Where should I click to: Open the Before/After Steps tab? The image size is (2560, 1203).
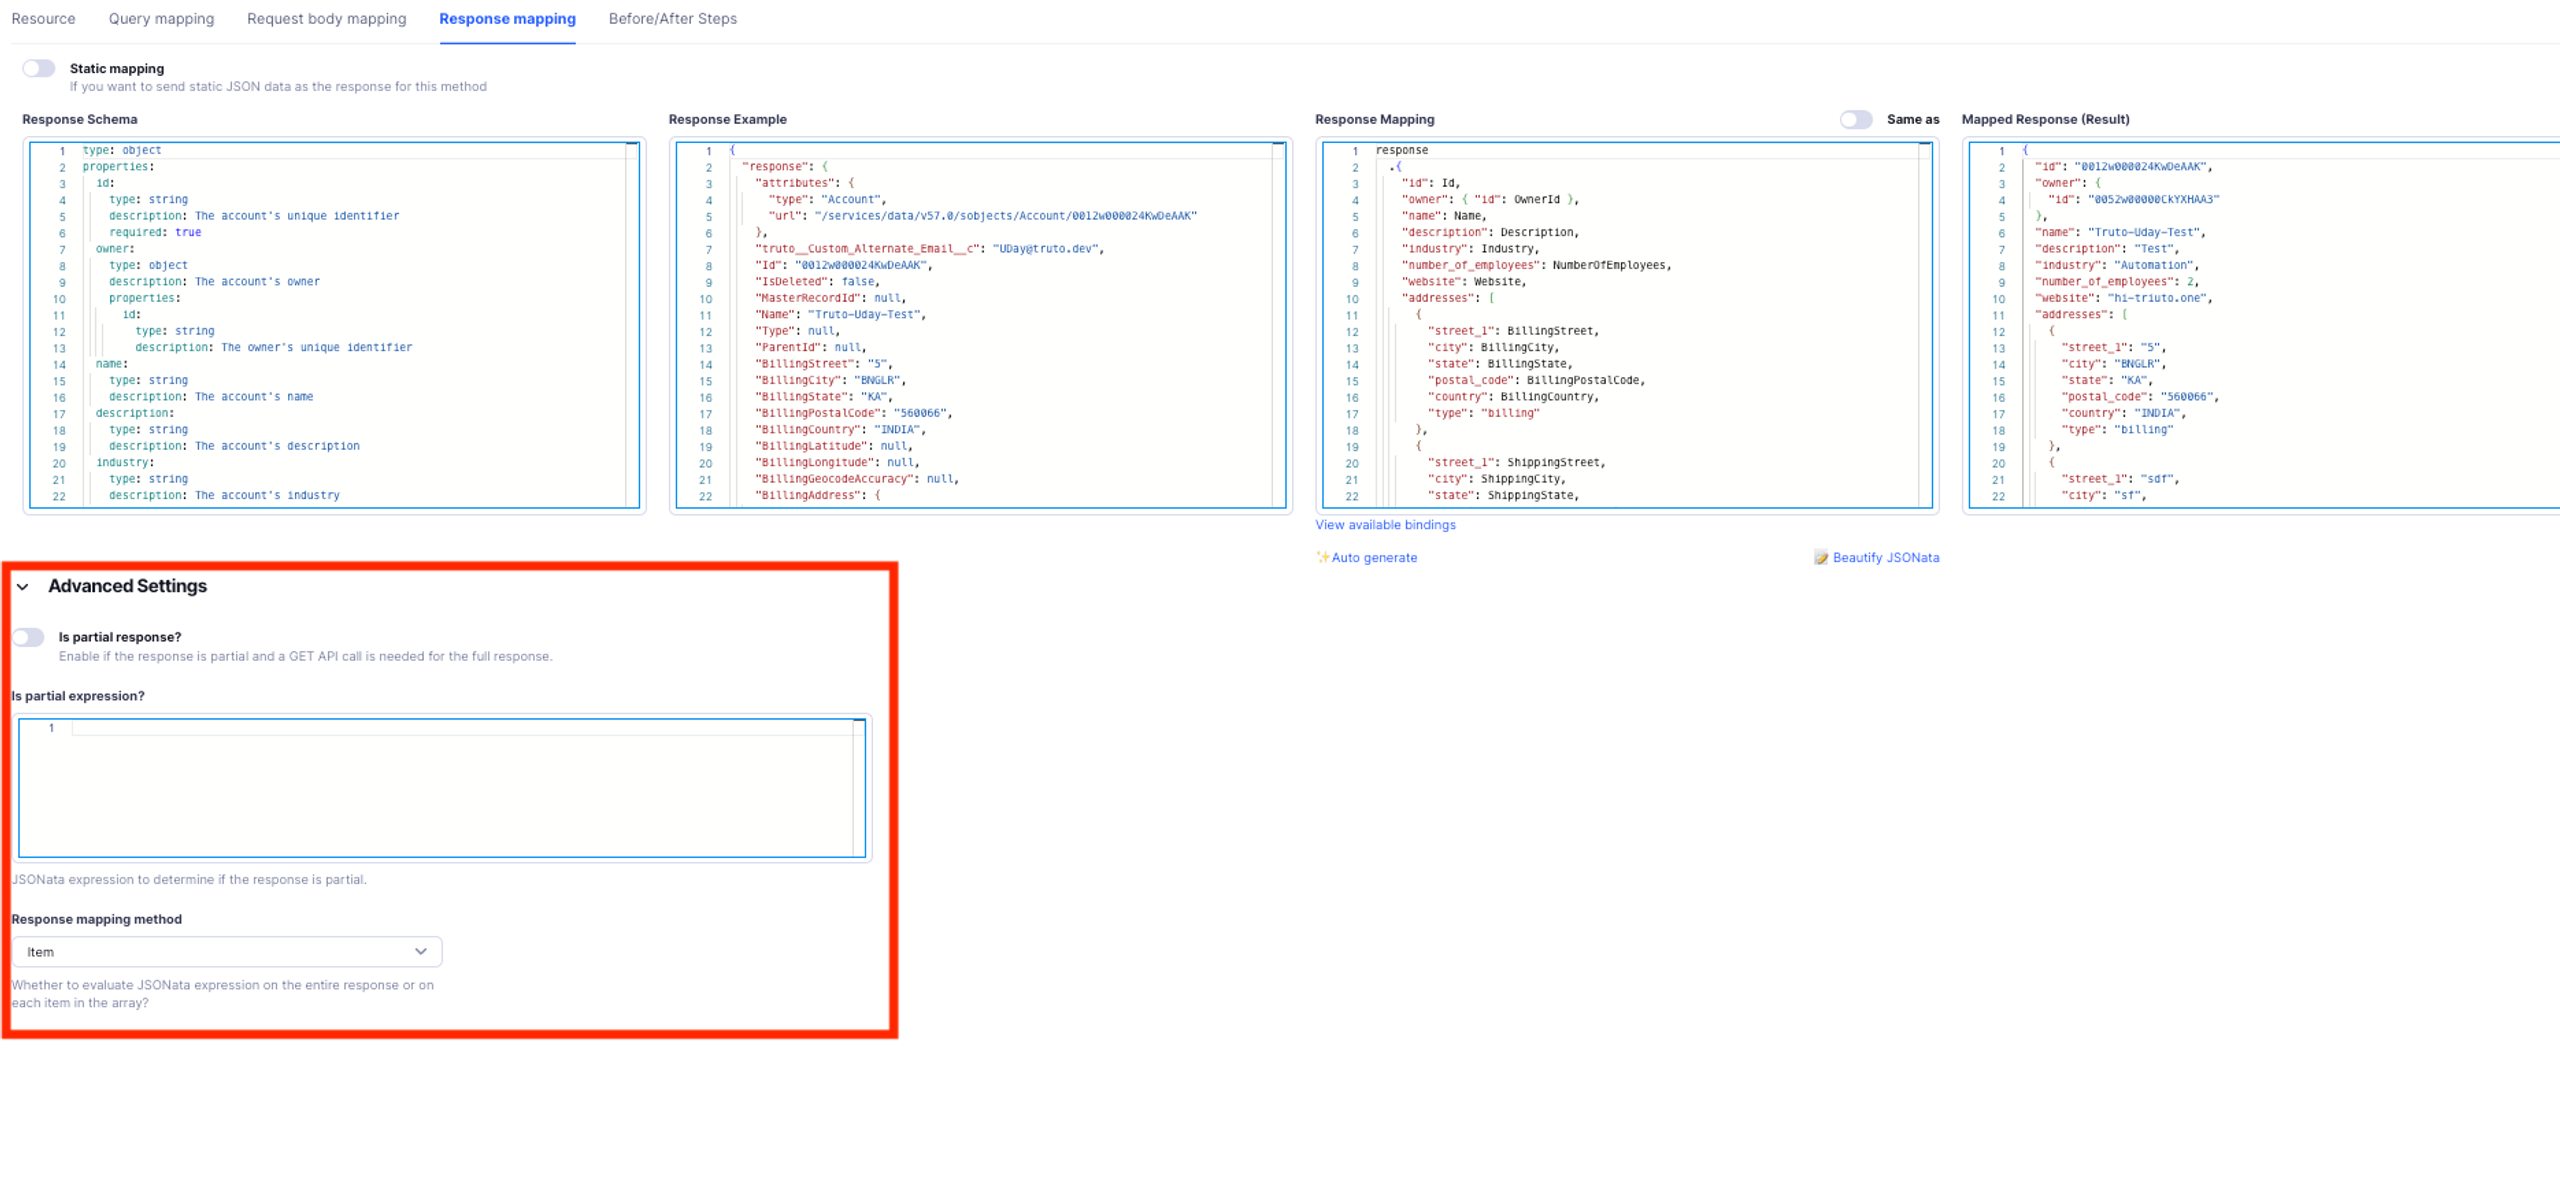(673, 19)
